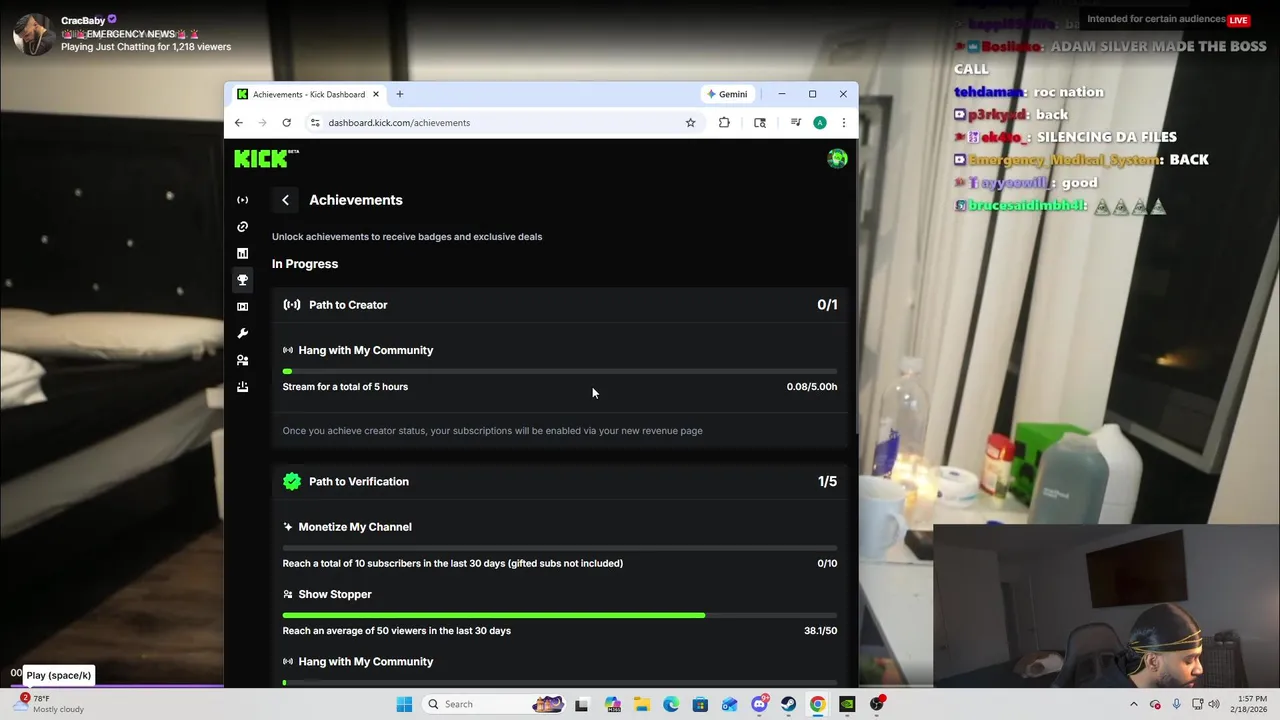Open a new Chrome tab
The image size is (1280, 720).
click(x=399, y=94)
